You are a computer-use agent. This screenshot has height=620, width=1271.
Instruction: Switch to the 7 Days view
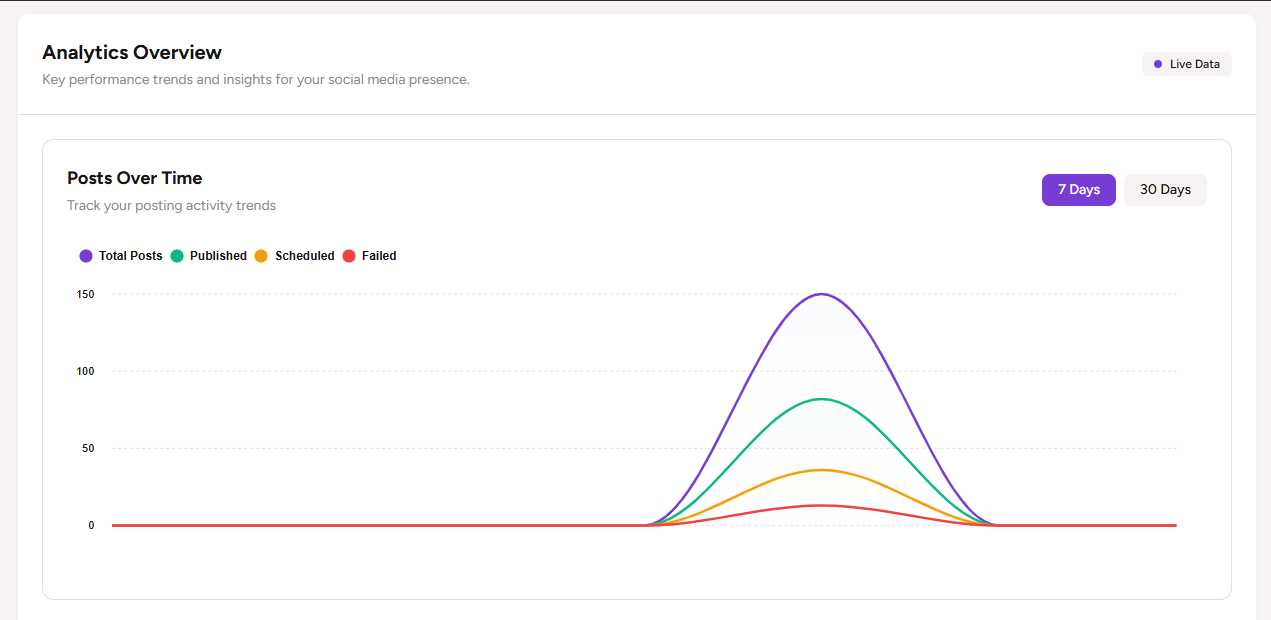click(1078, 189)
